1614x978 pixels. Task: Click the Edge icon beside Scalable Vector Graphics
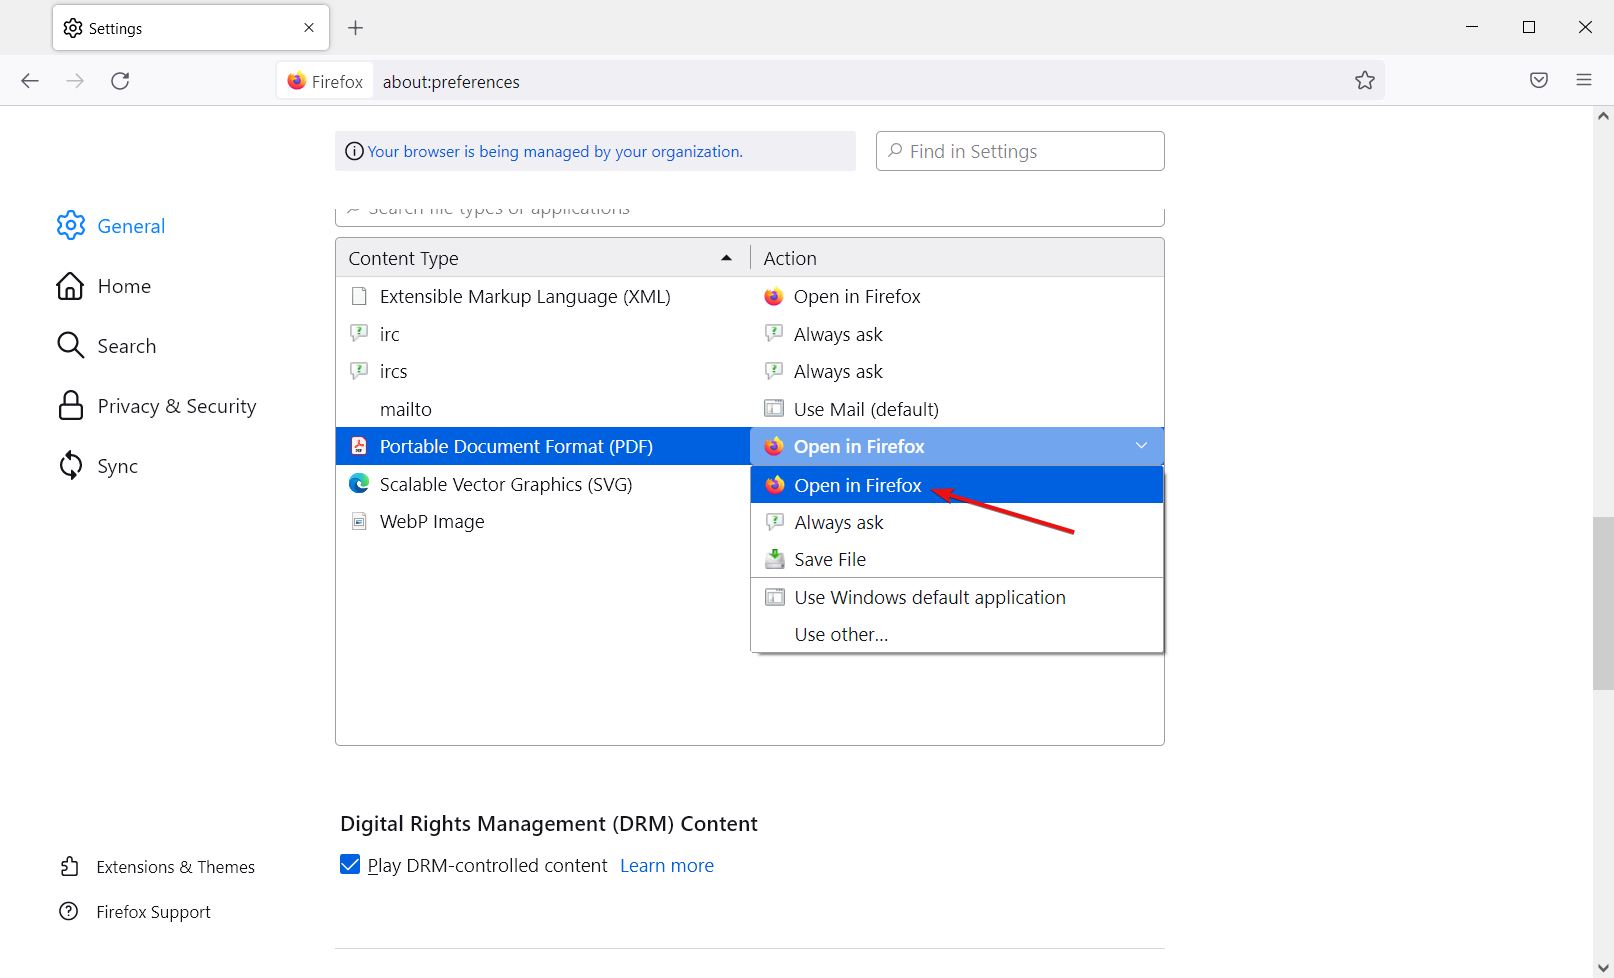tap(359, 484)
